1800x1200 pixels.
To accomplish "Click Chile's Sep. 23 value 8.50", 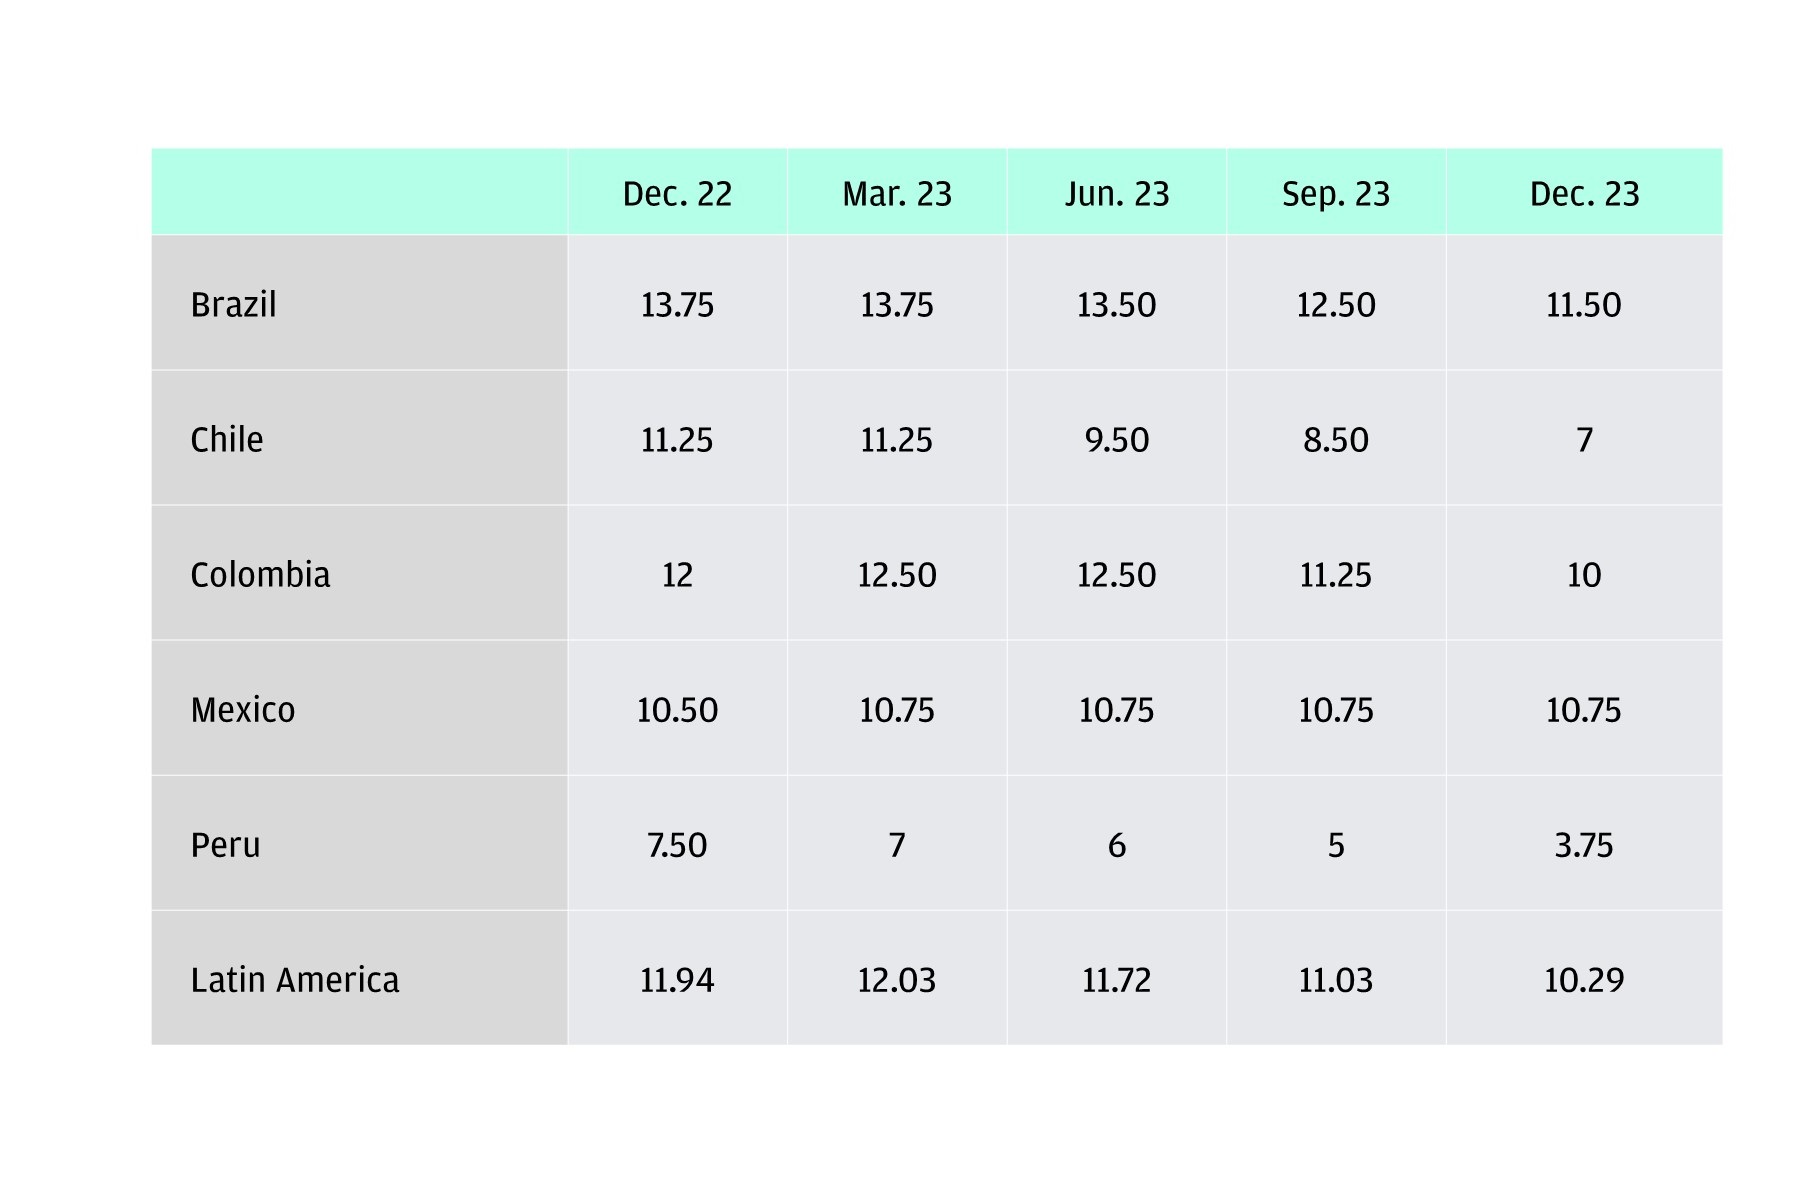I will point(1336,439).
